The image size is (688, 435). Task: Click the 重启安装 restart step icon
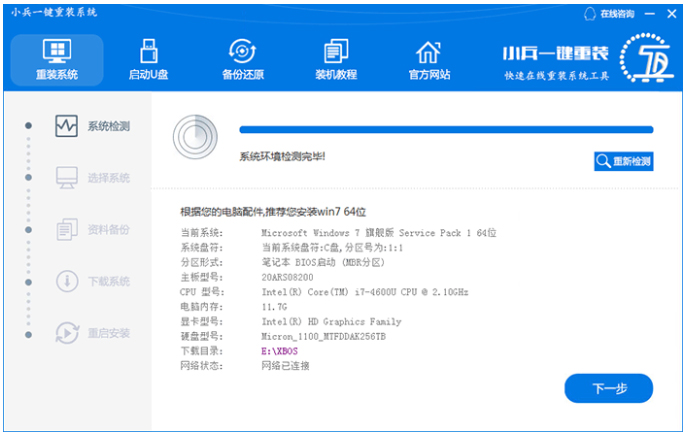[67, 332]
